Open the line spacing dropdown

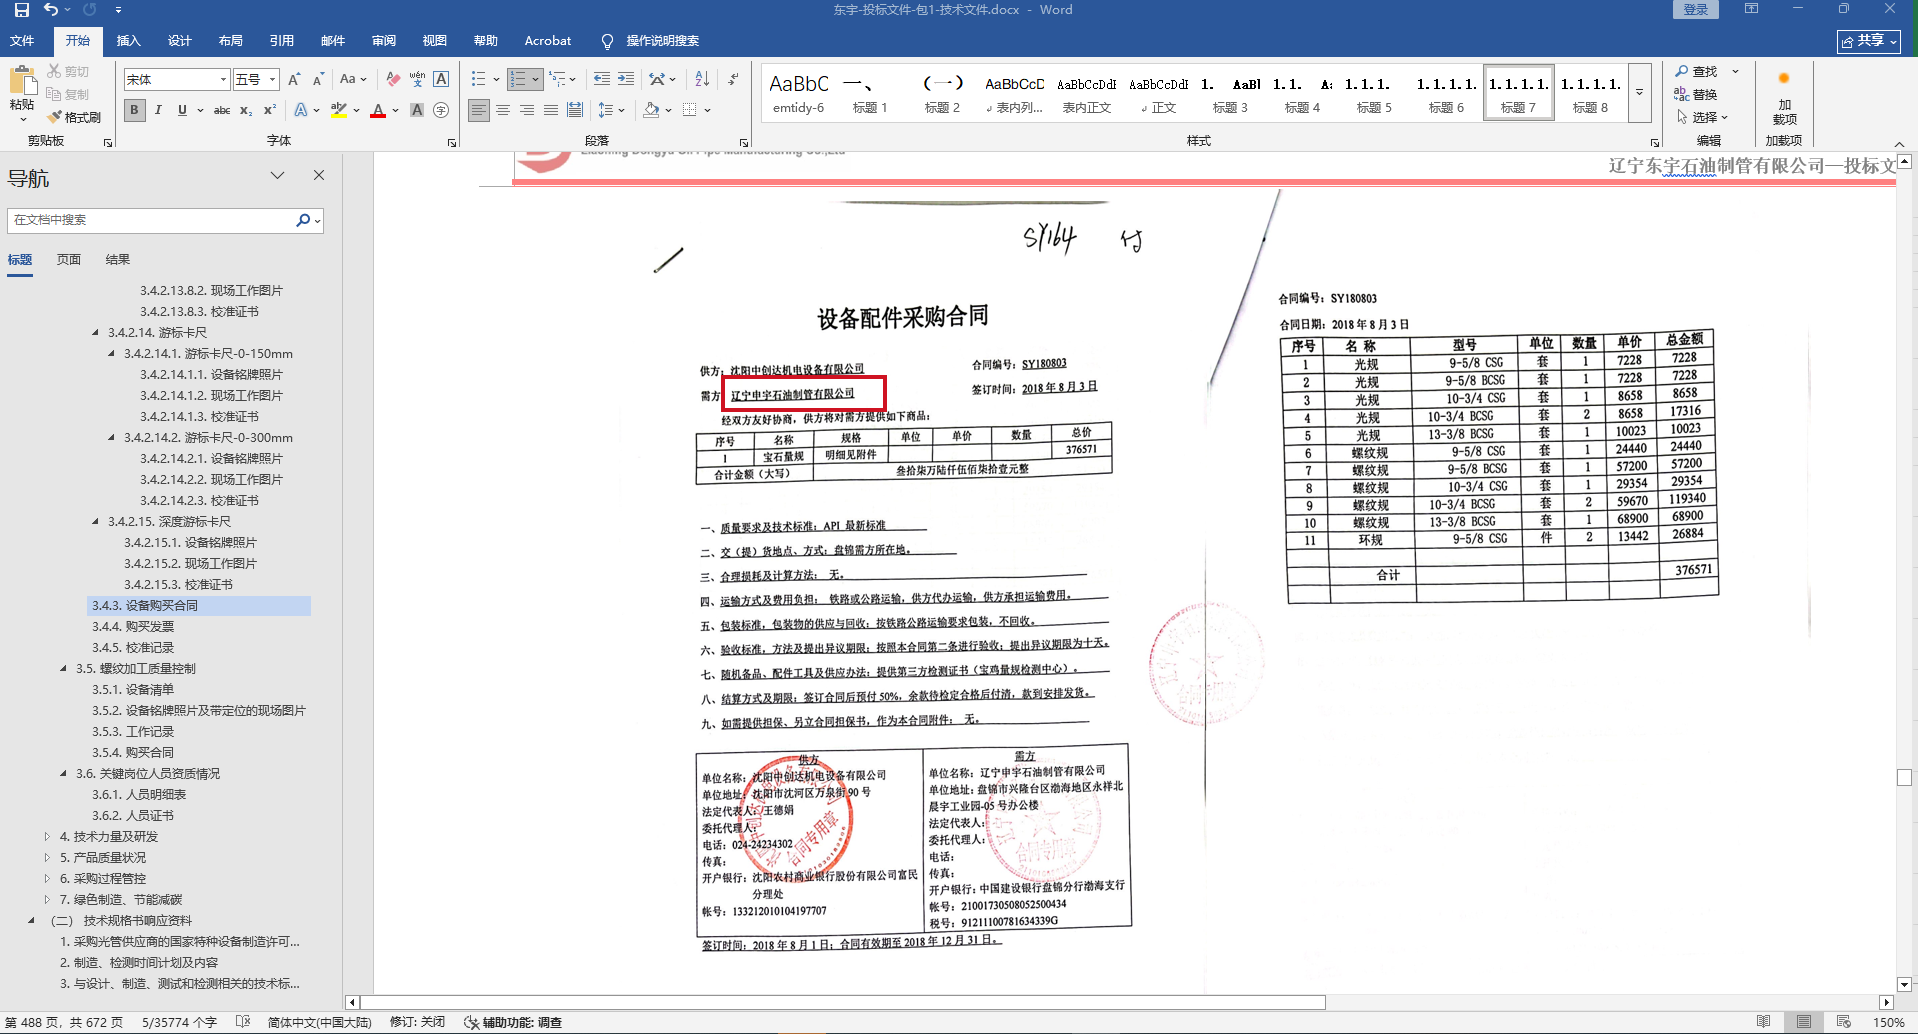click(610, 110)
